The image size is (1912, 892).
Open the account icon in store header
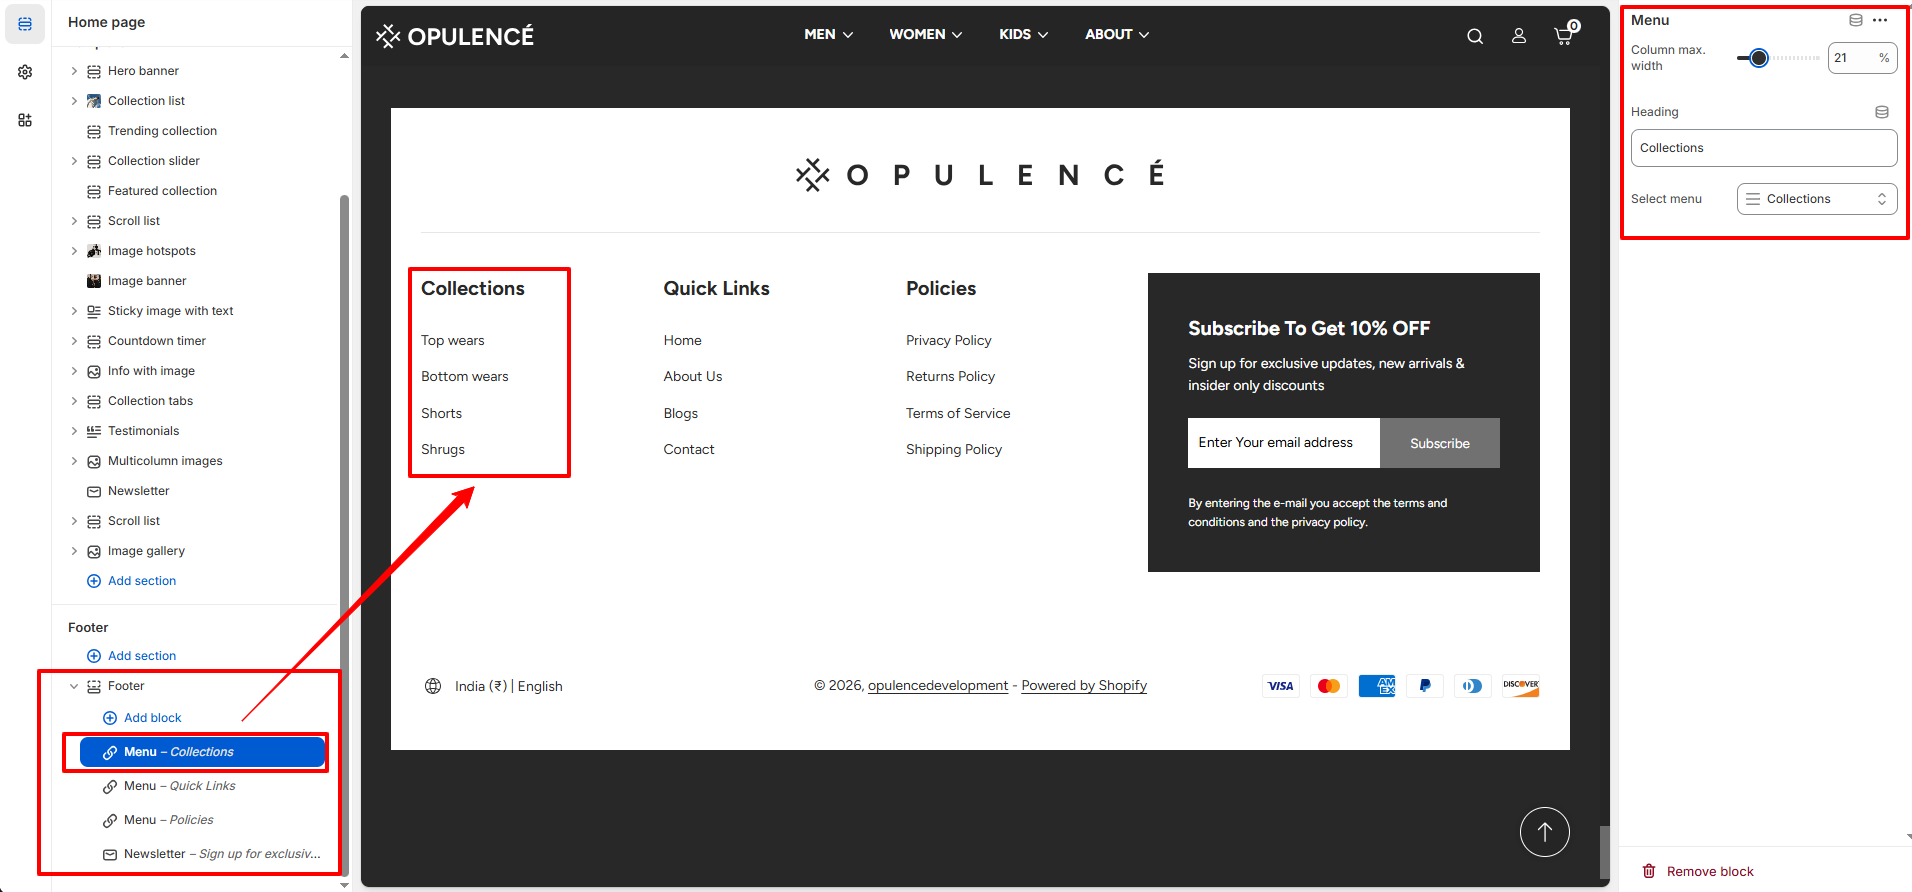click(1519, 36)
